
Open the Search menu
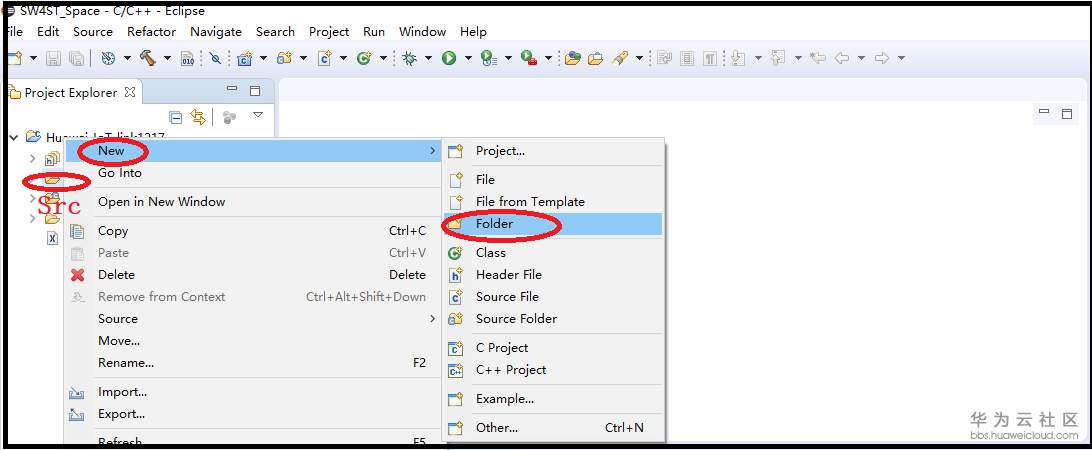pos(275,31)
